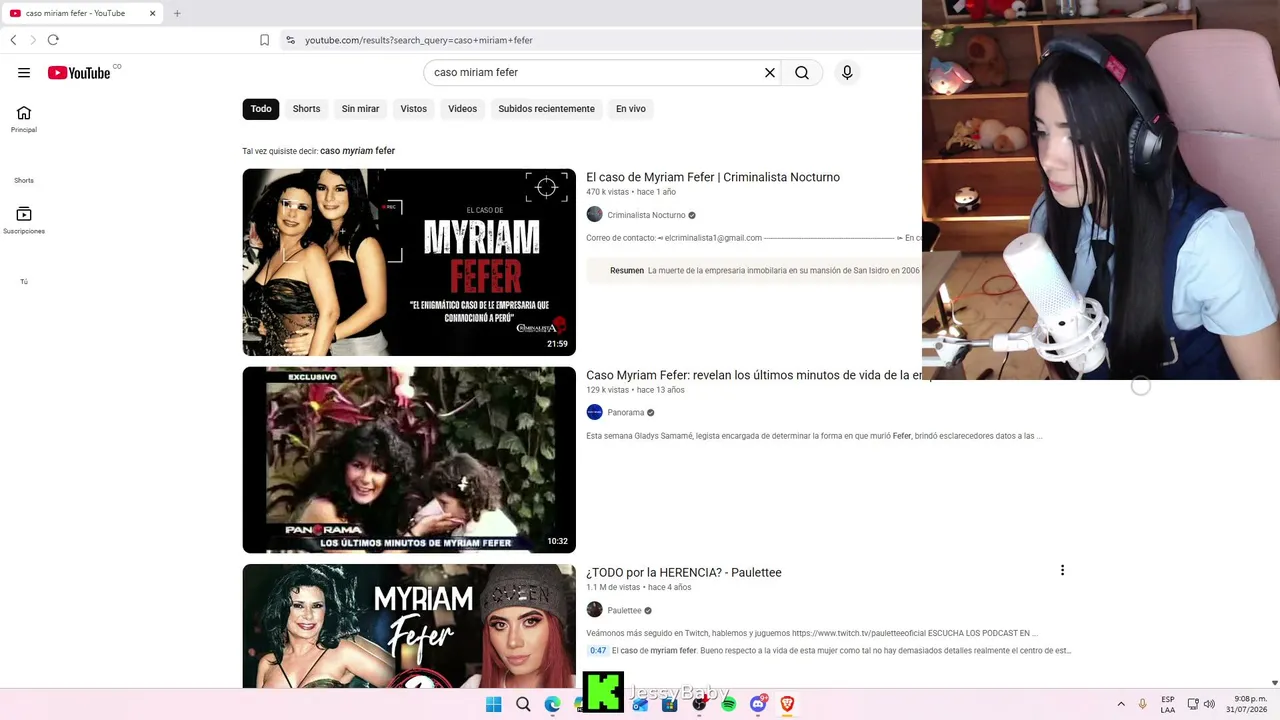Open the Resumen summary of the first video
This screenshot has width=1280, height=720.
point(754,270)
